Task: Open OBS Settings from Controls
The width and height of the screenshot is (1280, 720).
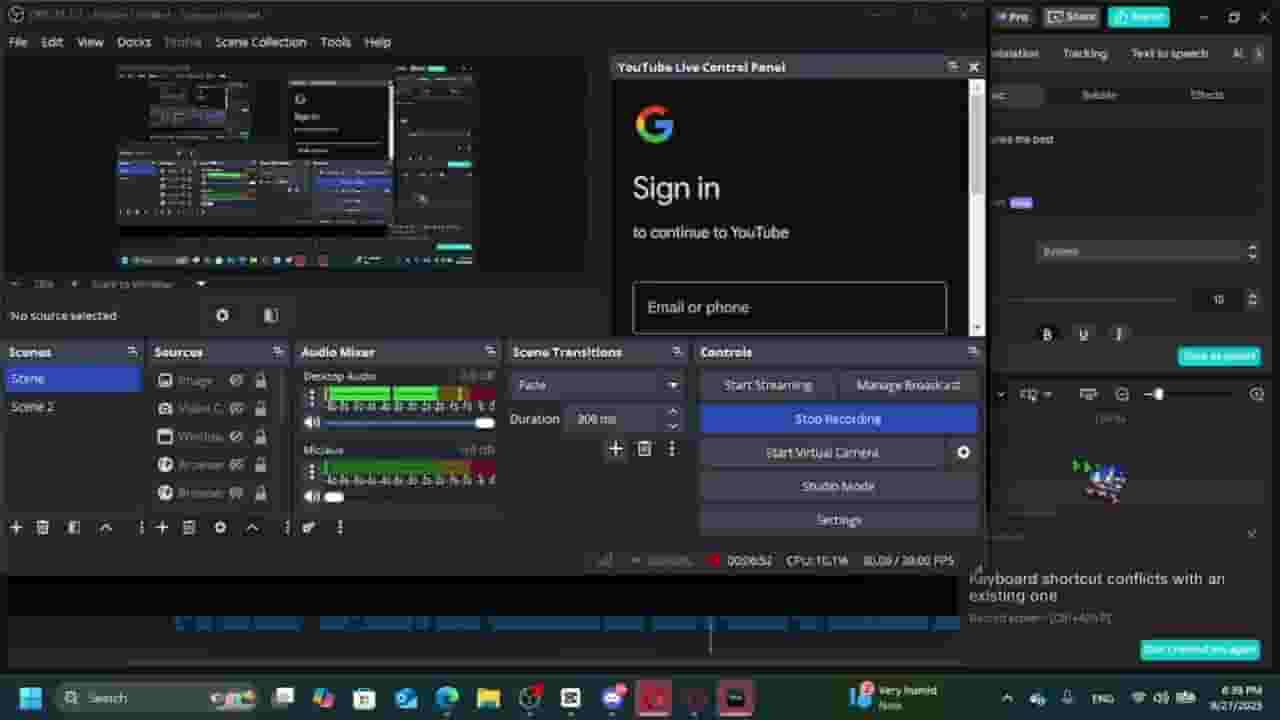Action: click(838, 520)
